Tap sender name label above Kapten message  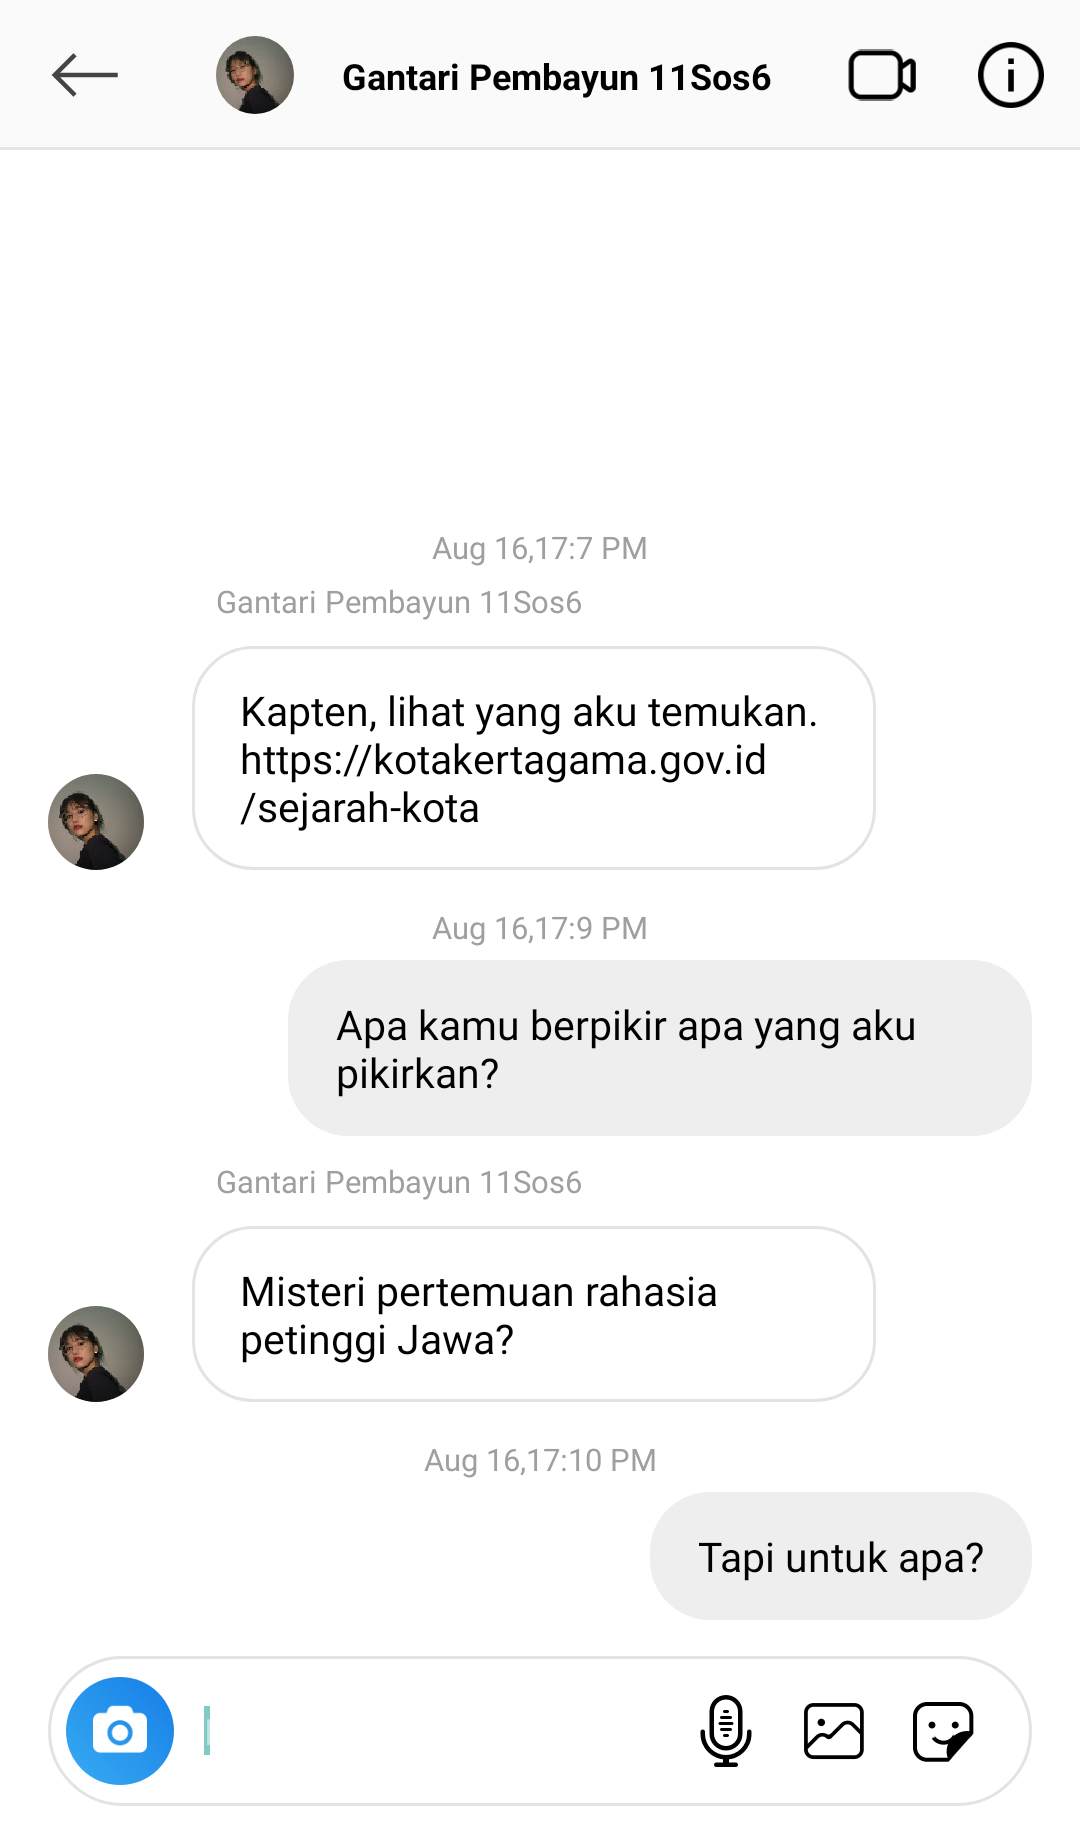click(399, 602)
